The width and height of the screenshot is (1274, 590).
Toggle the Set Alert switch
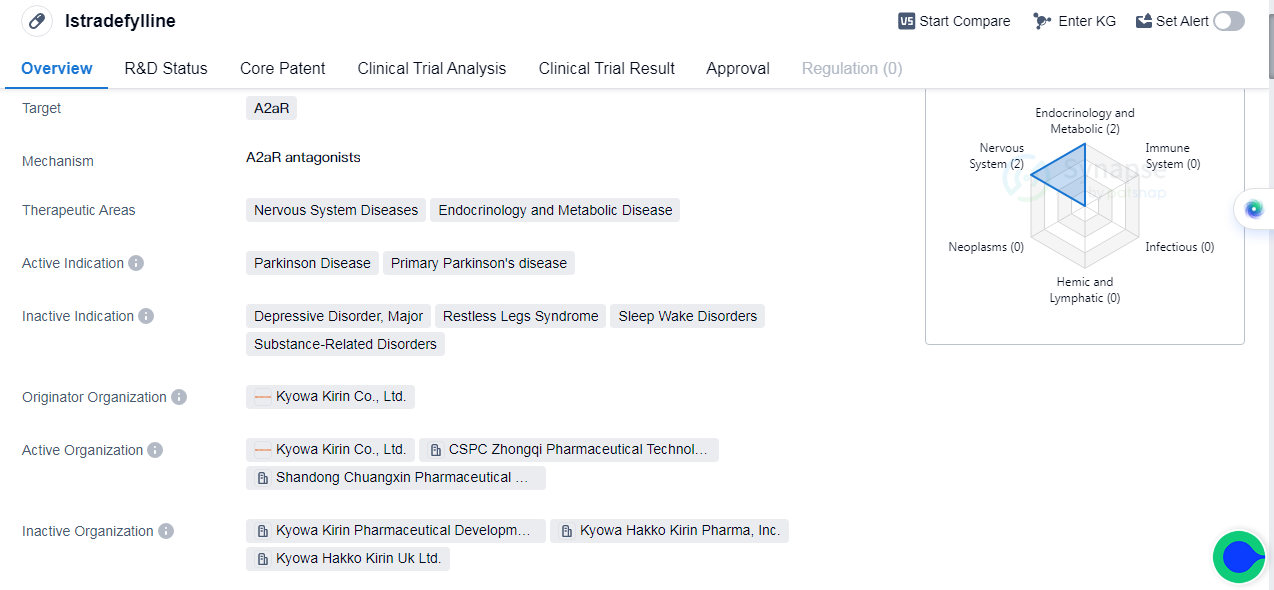(1228, 21)
